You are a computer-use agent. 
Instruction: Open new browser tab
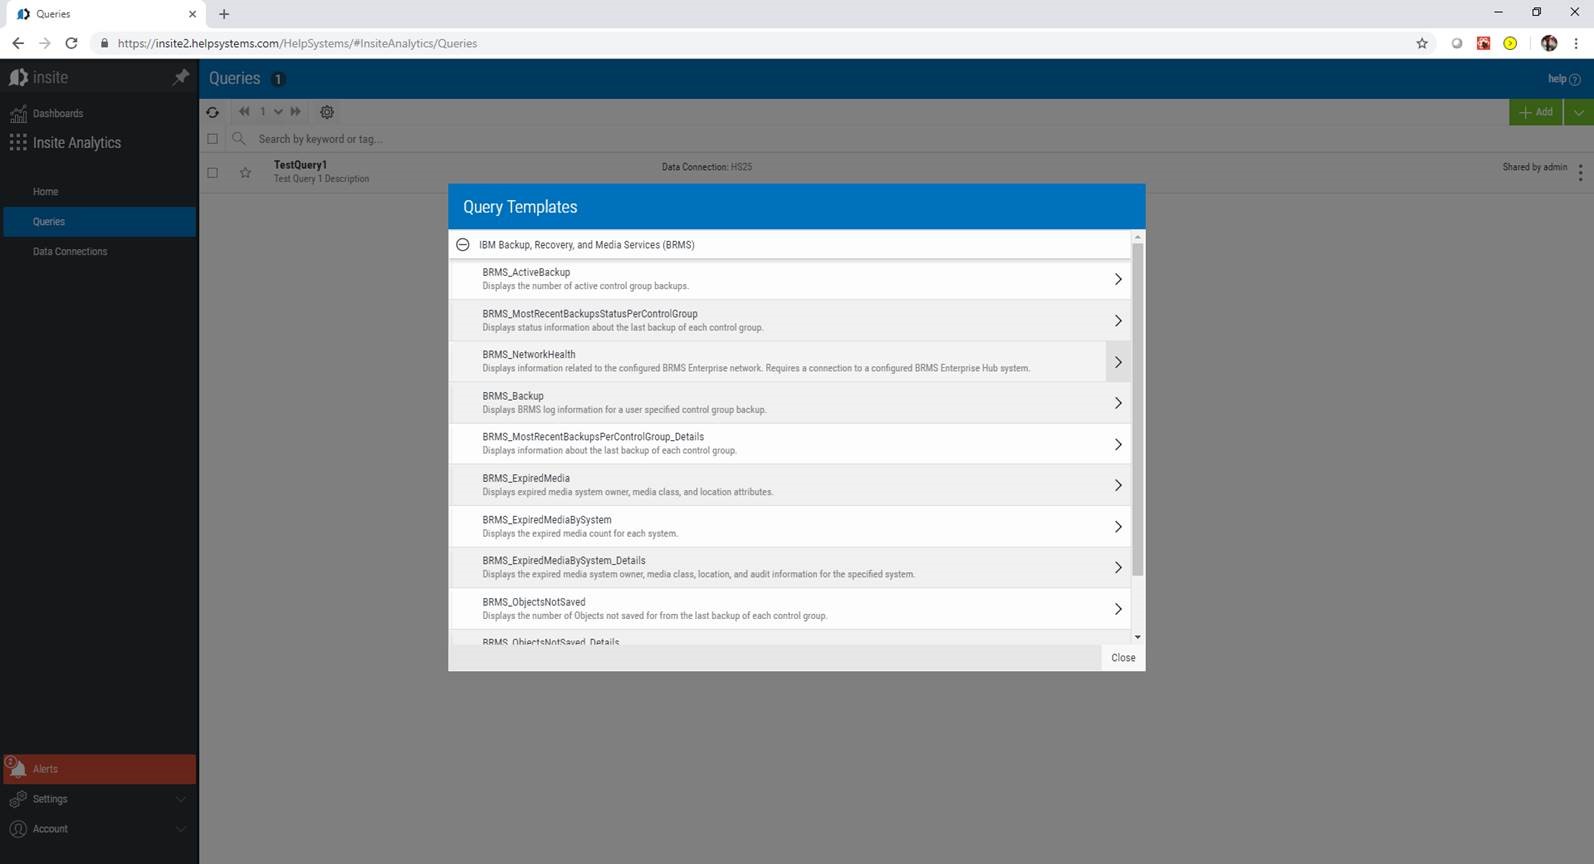point(224,14)
